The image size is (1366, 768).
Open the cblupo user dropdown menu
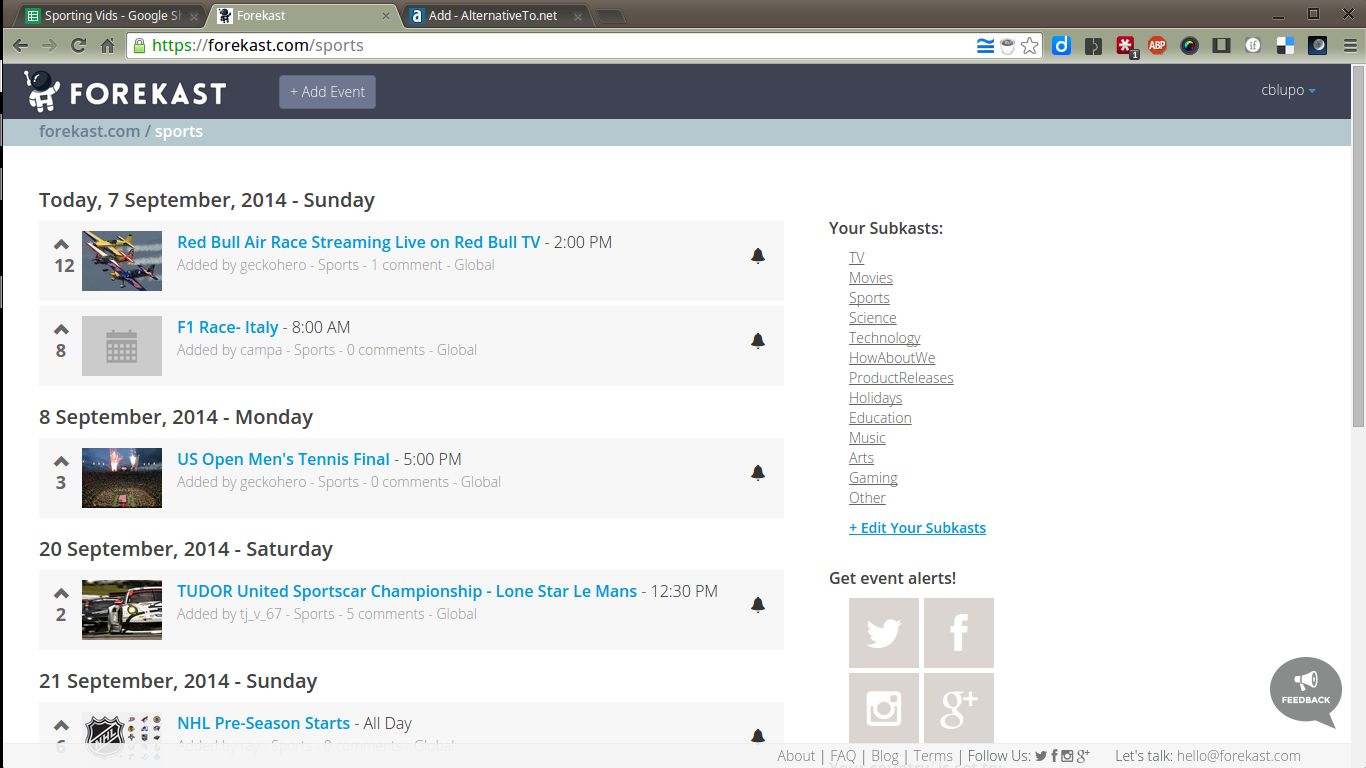(x=1288, y=90)
